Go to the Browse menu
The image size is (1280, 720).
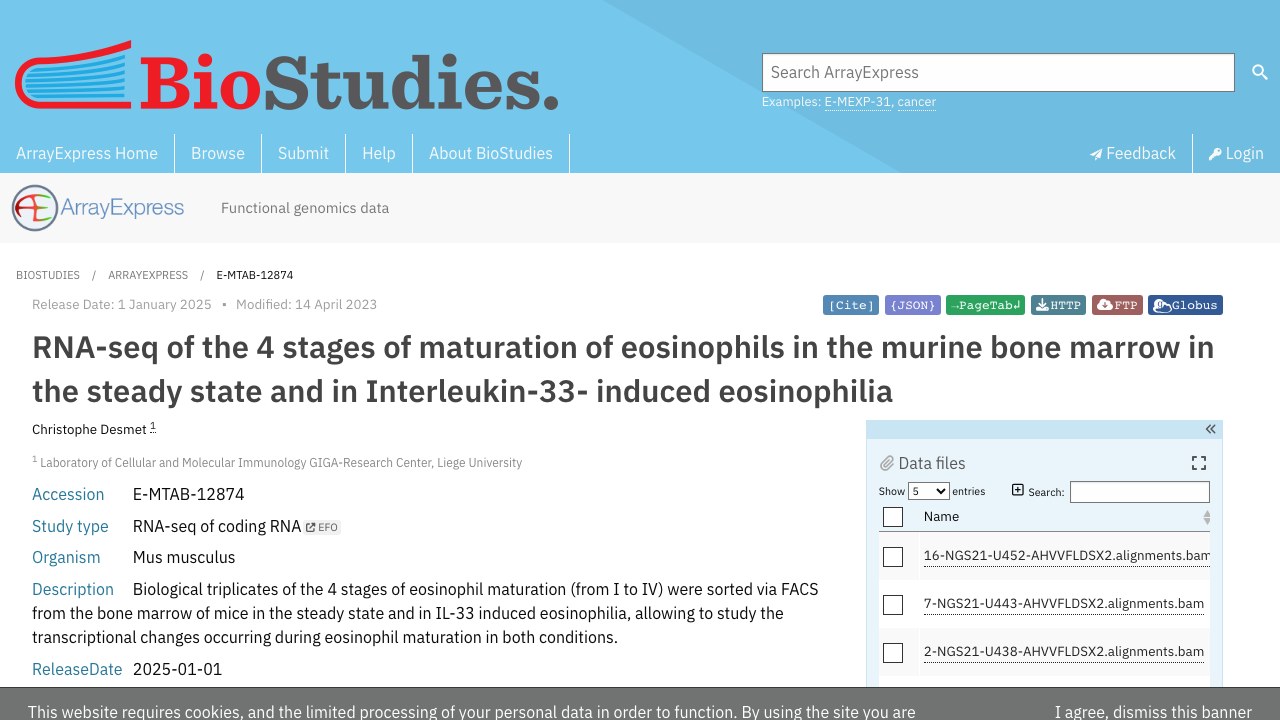coord(218,153)
